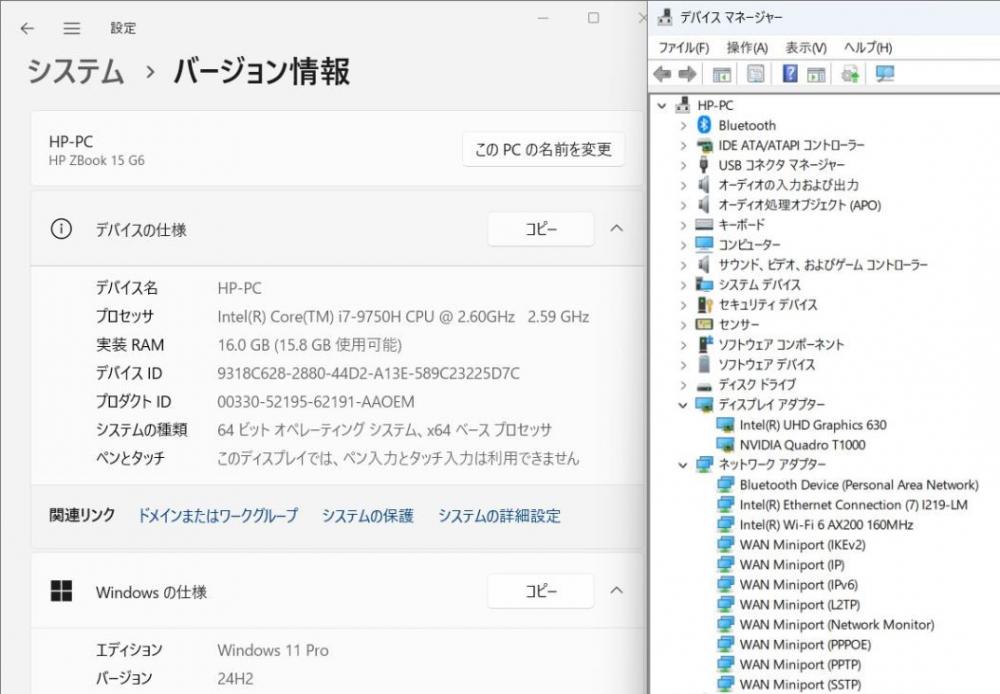Click the HP-PC root computer icon in tree

click(x=683, y=105)
